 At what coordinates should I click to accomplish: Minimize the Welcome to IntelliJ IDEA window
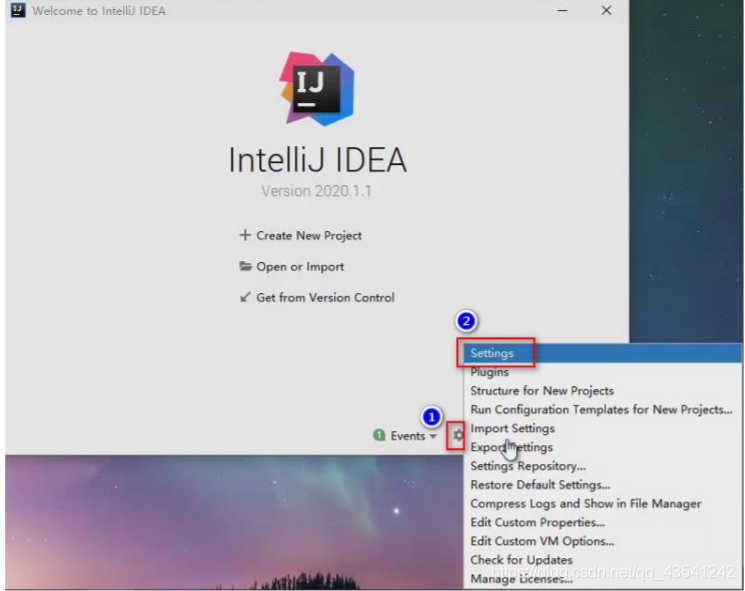tap(563, 10)
